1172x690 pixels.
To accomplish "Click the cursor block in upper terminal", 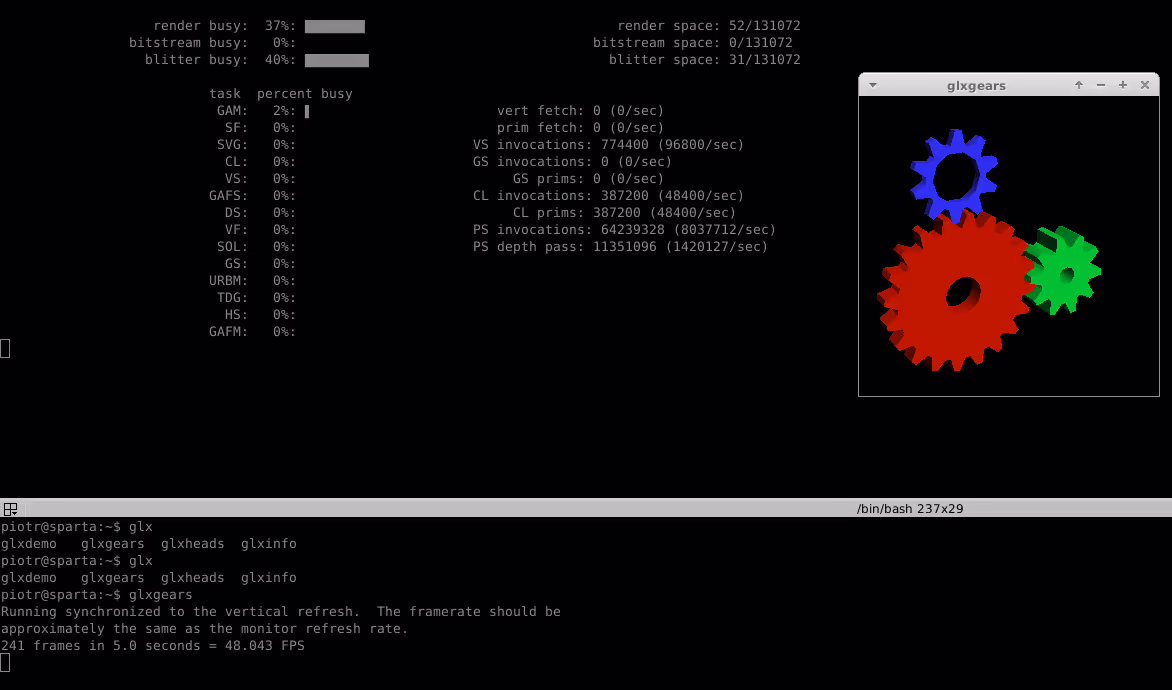I will [5, 348].
